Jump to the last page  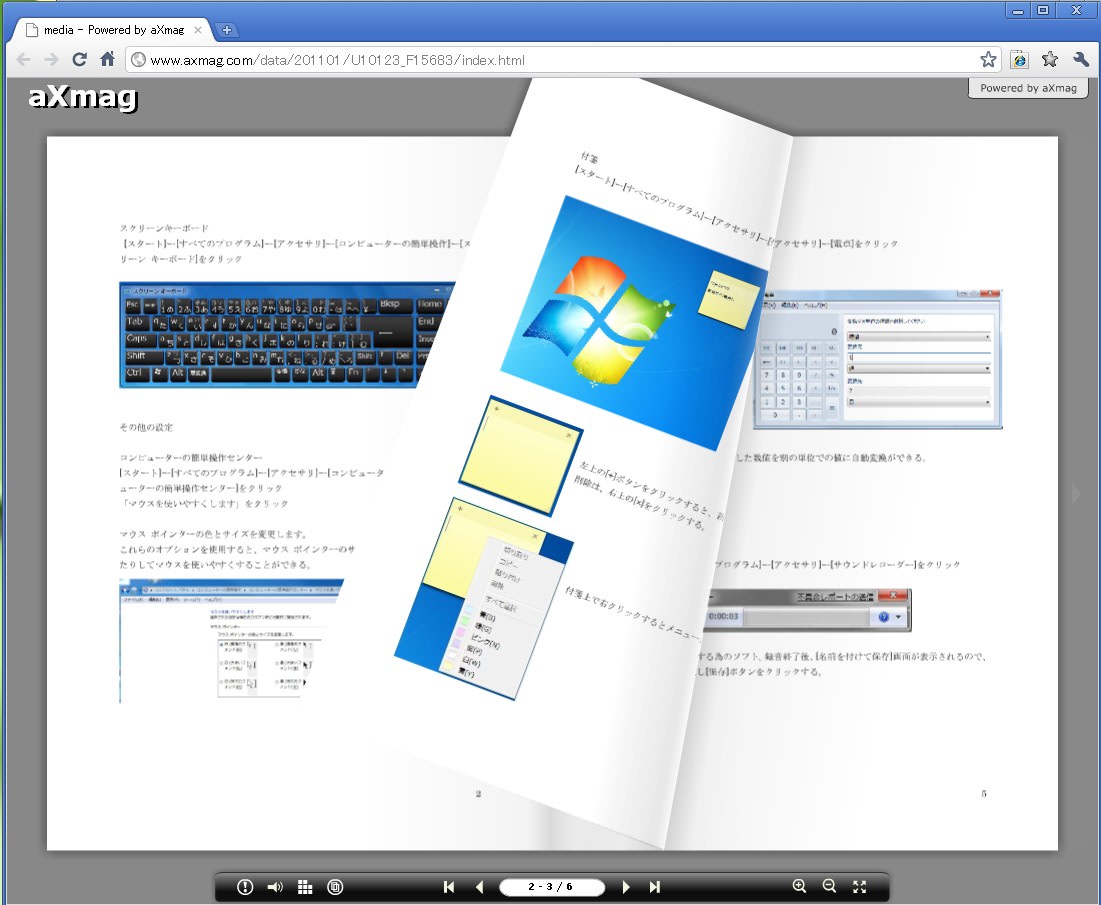pos(655,887)
